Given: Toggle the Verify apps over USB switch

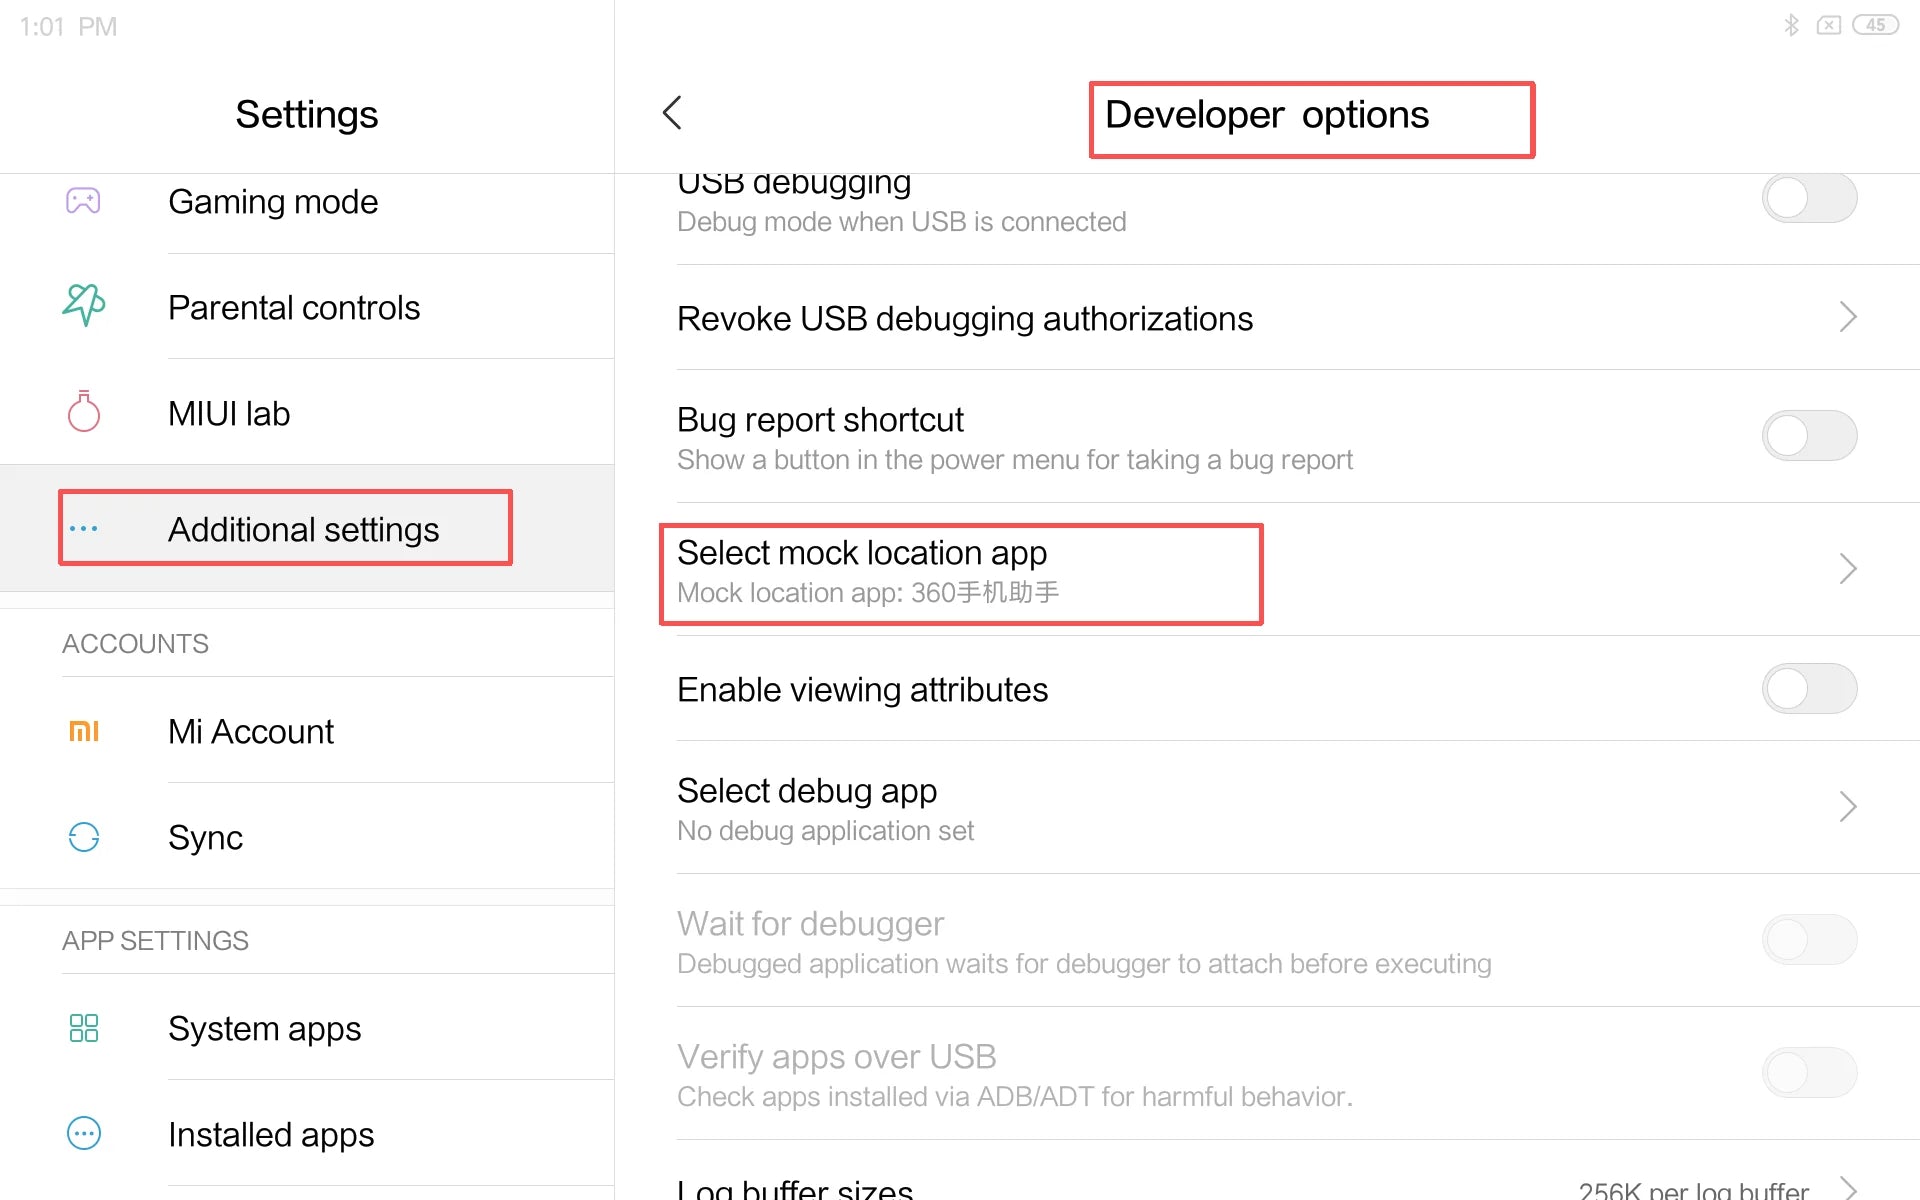Looking at the screenshot, I should pyautogui.click(x=1809, y=1073).
